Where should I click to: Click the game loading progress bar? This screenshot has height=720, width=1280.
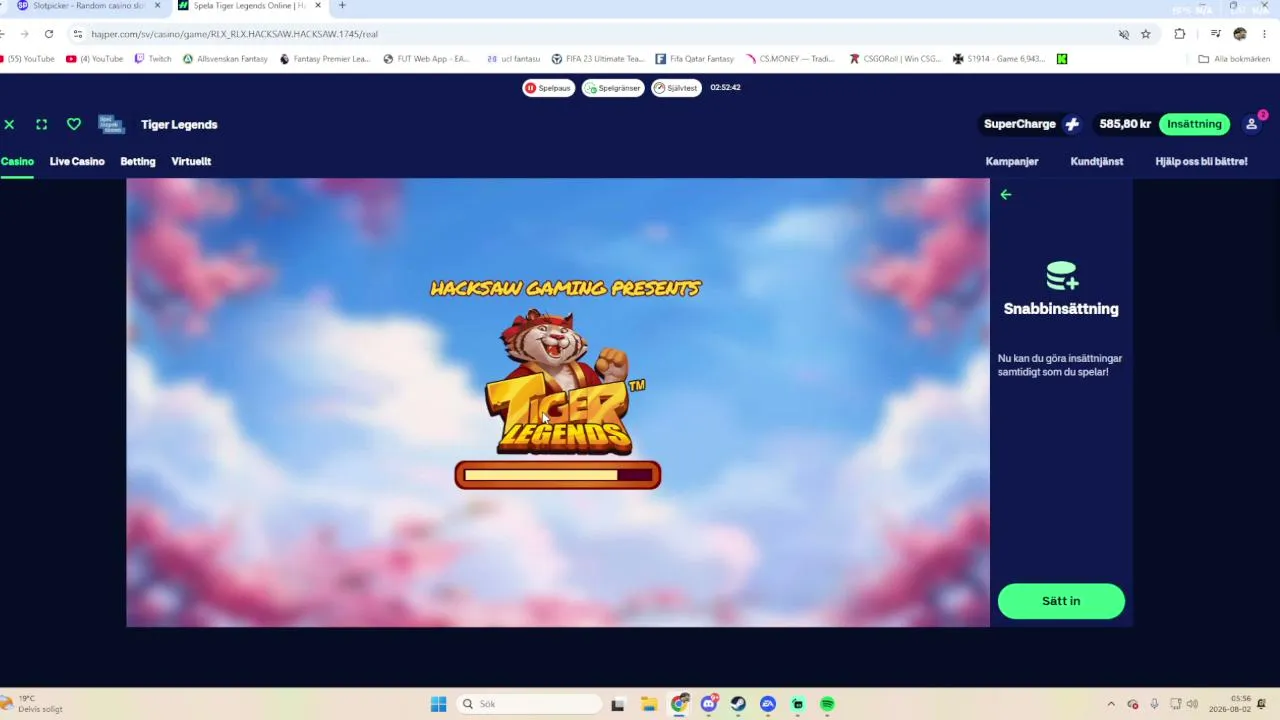pyautogui.click(x=558, y=475)
